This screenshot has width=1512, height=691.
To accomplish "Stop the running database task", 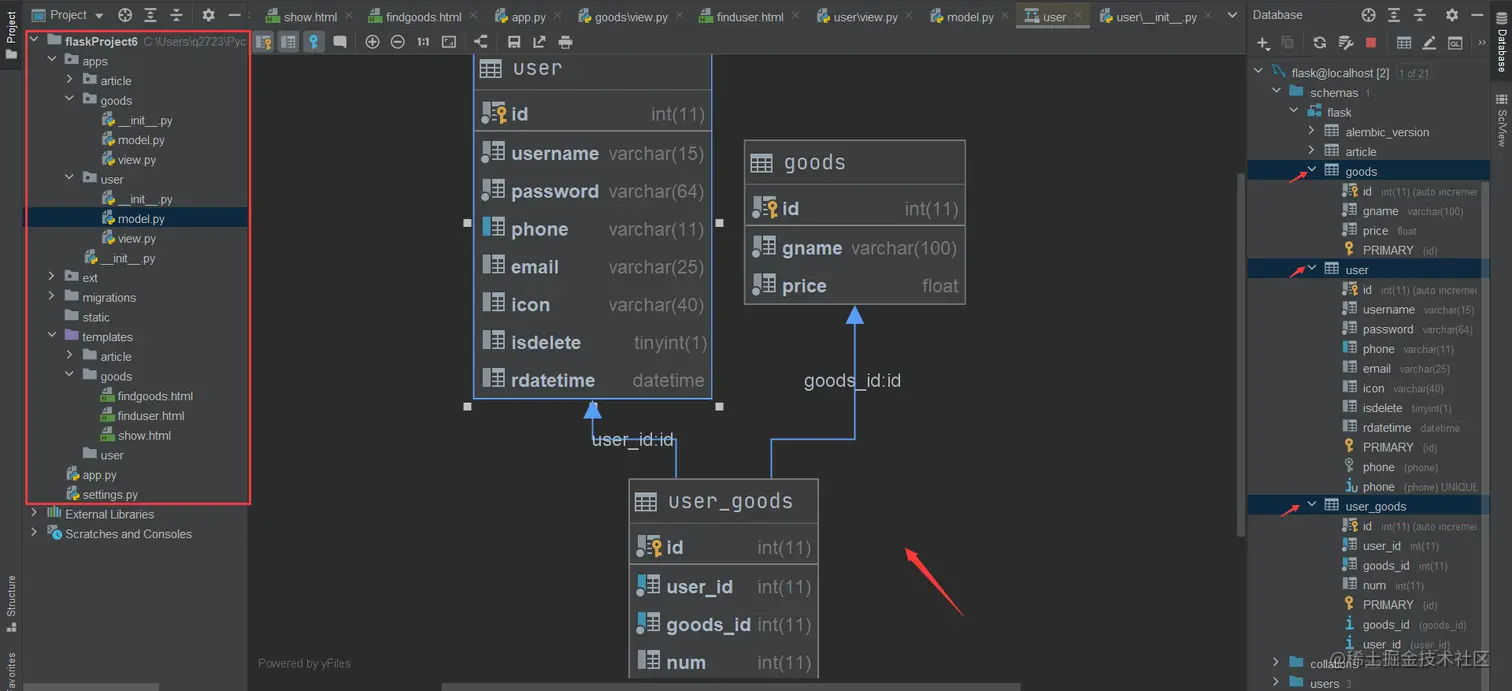I will pyautogui.click(x=1371, y=43).
